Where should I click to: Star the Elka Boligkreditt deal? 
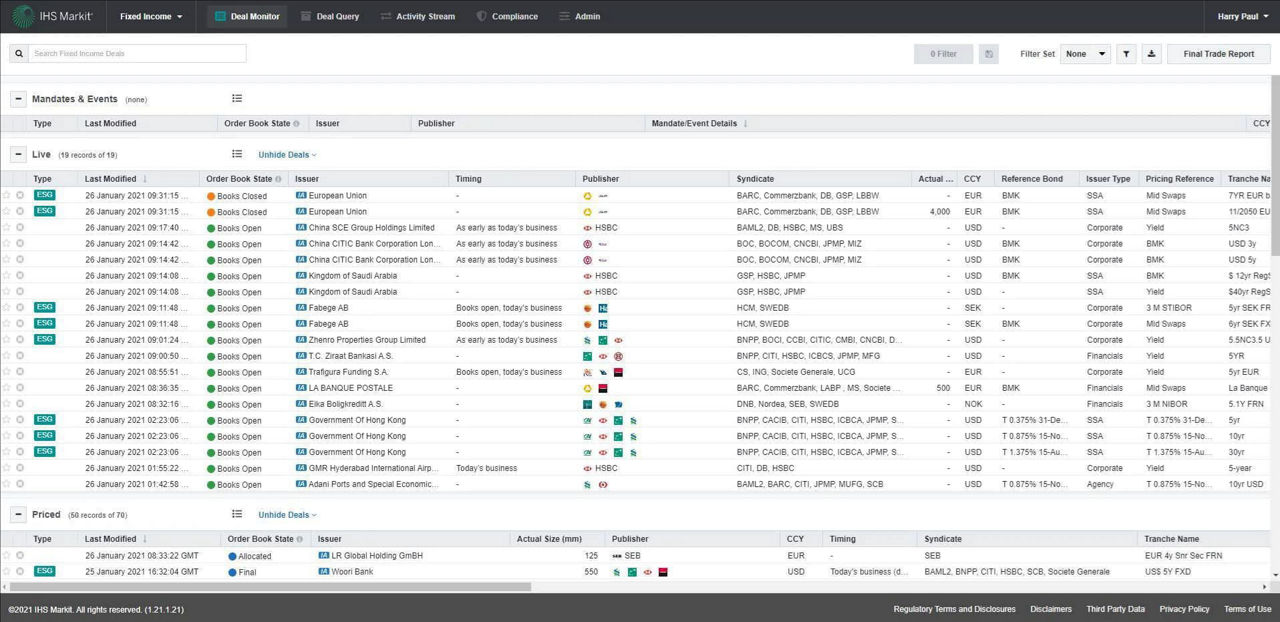[x=7, y=404]
